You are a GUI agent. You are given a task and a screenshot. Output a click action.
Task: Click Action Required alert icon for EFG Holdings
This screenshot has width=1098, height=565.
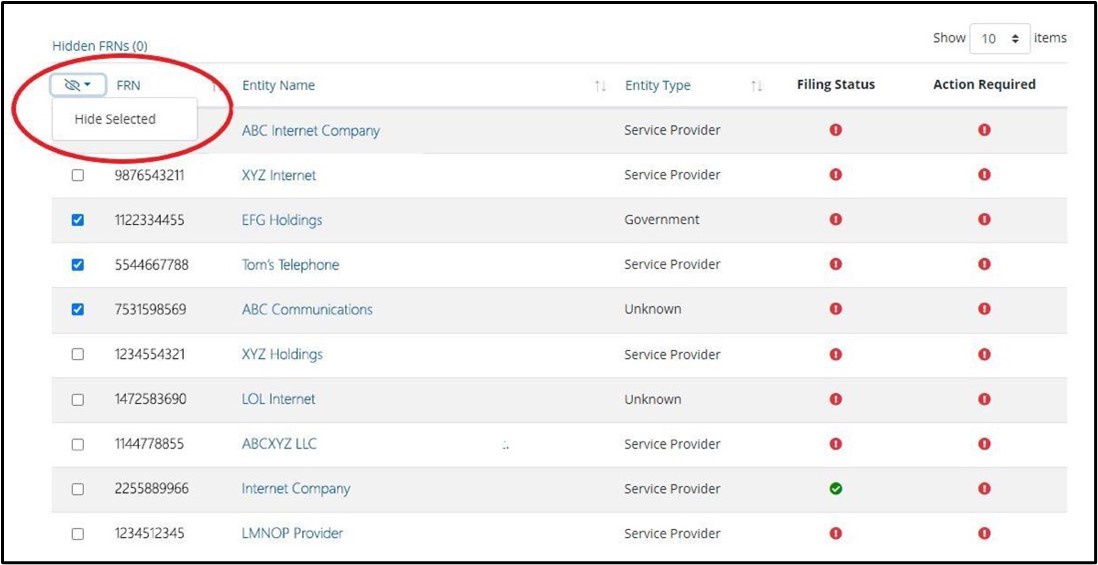(984, 220)
